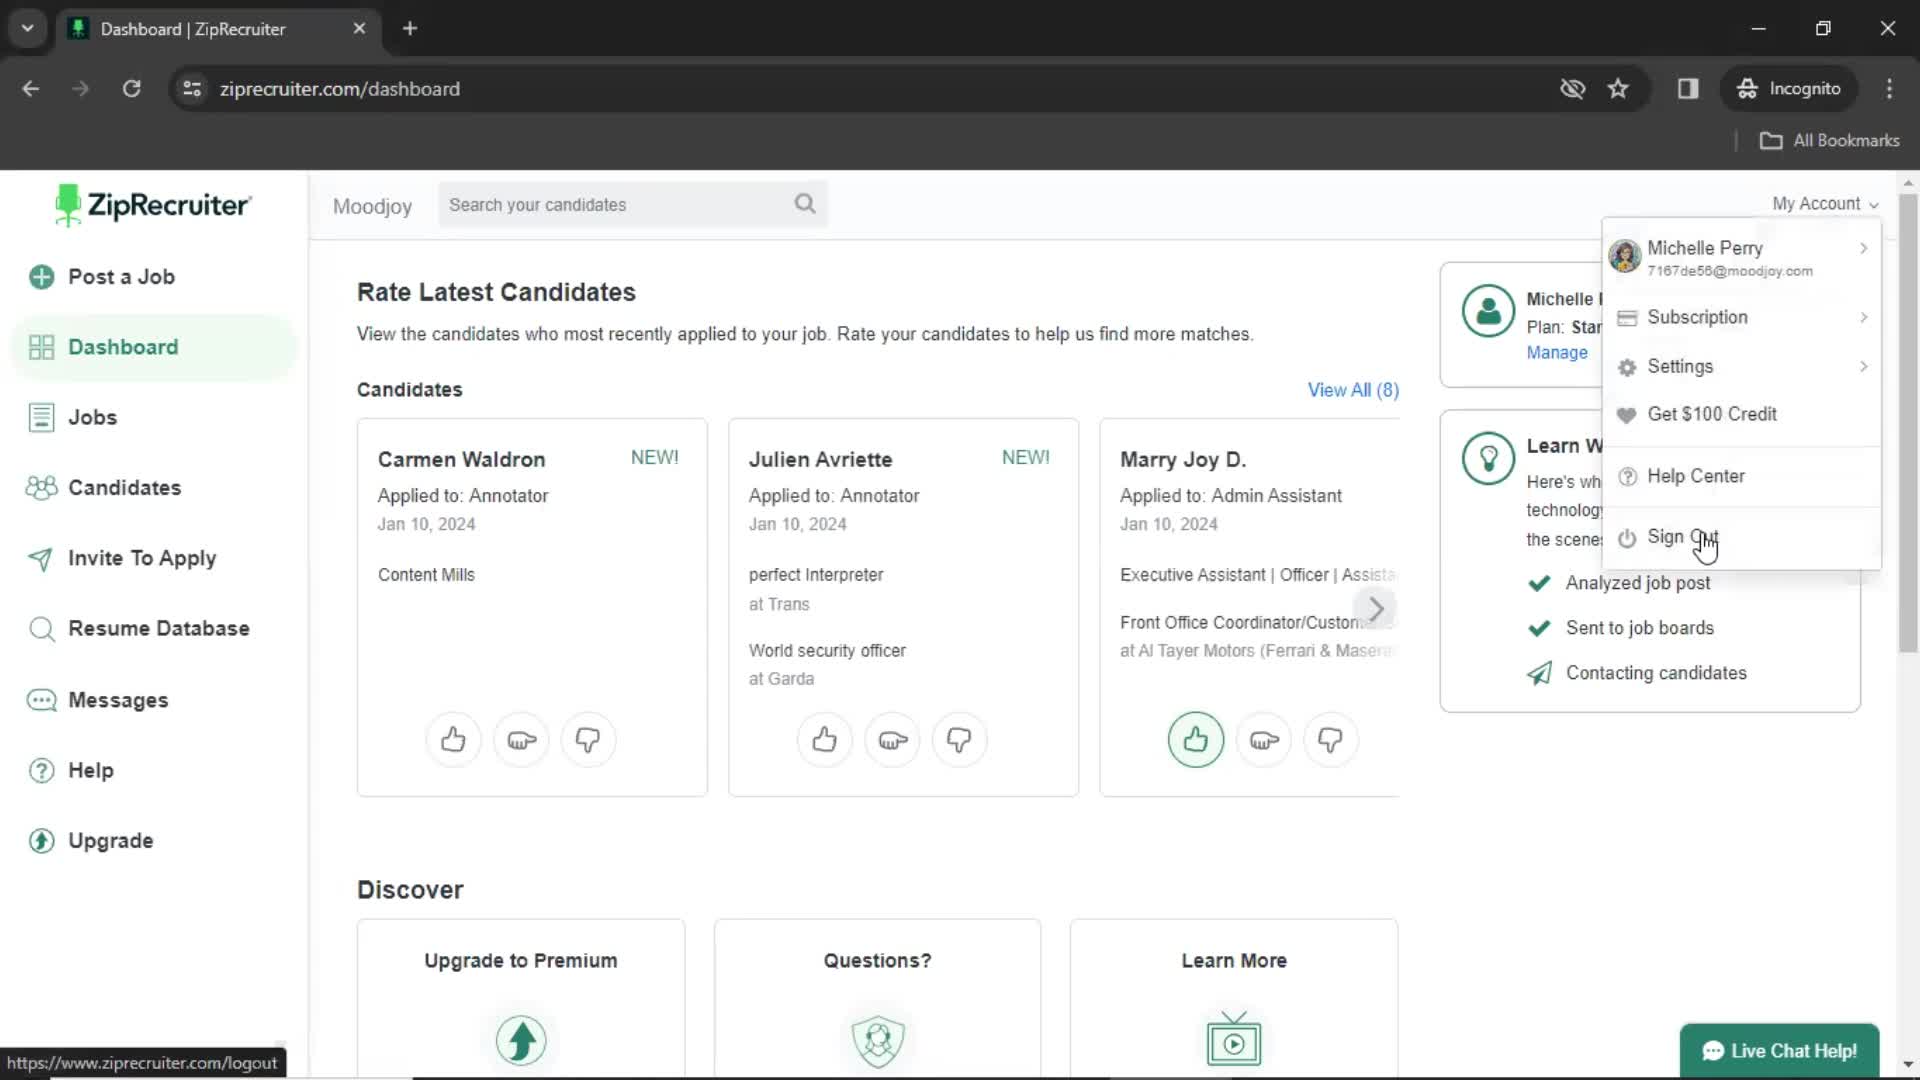Viewport: 1920px width, 1080px height.
Task: Give Marry Joy D. a thumbs down
Action: point(1330,740)
